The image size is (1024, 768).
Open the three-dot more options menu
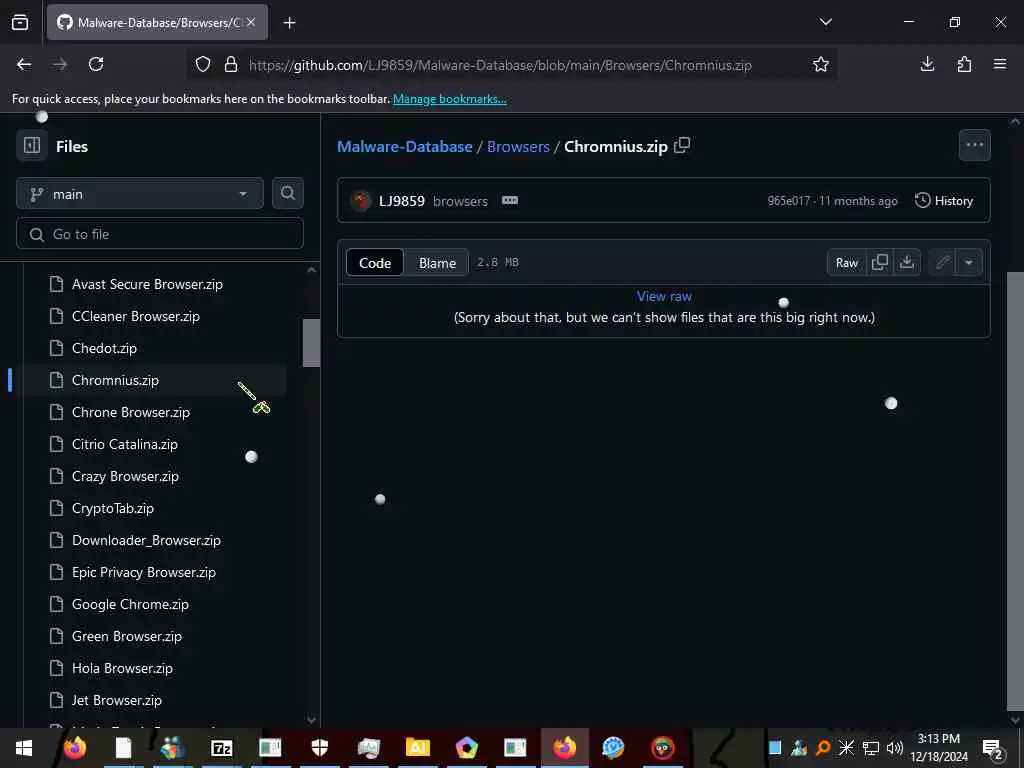tap(974, 145)
